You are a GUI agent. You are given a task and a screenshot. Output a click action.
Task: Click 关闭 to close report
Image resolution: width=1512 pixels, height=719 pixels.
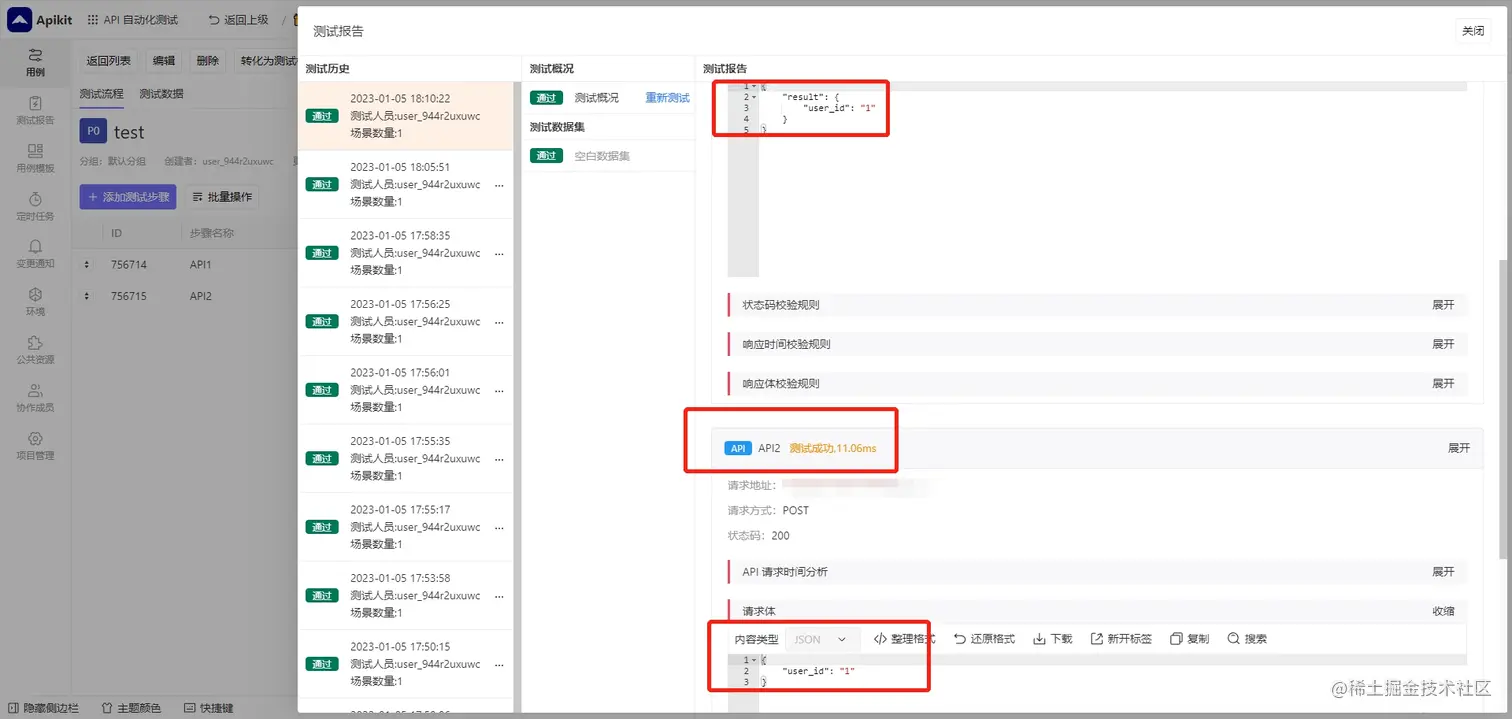[x=1473, y=31]
